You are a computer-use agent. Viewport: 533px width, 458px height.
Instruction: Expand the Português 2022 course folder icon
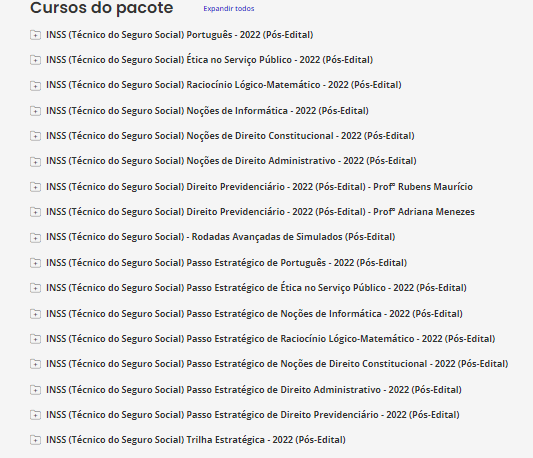pos(35,35)
